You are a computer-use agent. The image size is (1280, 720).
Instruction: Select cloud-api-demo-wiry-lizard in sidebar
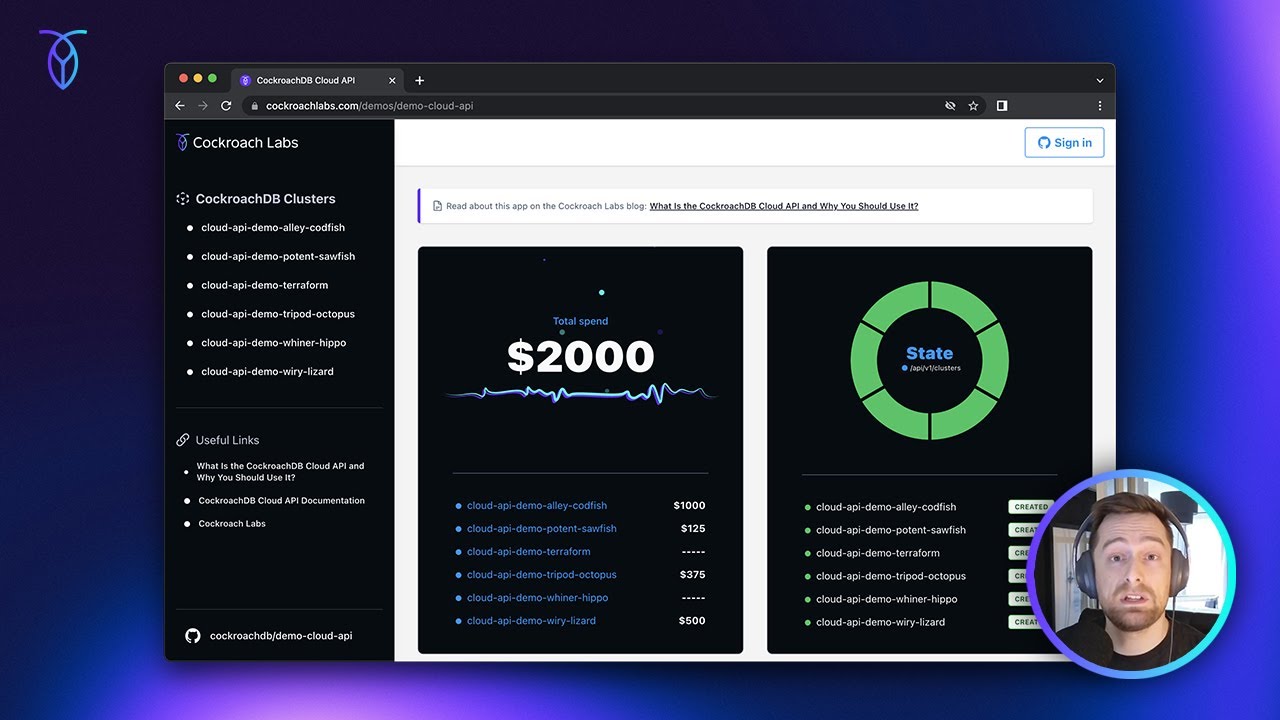[268, 372]
